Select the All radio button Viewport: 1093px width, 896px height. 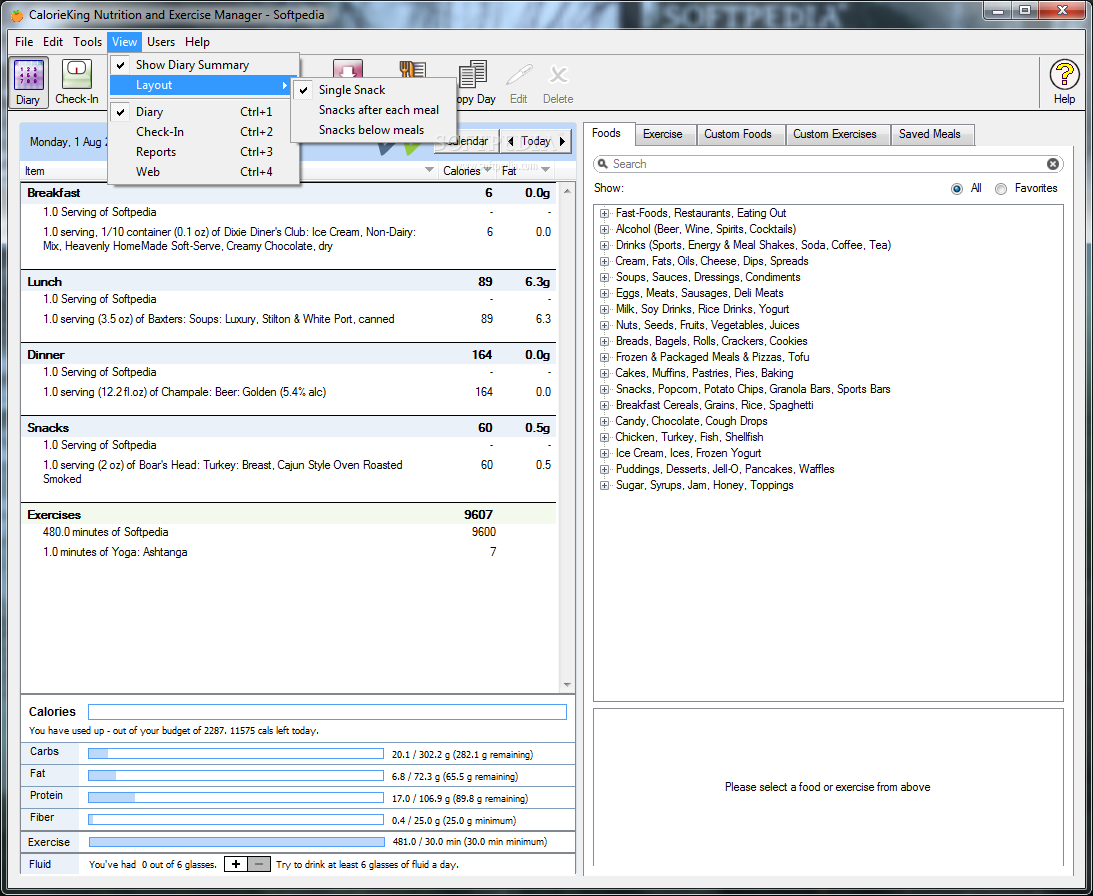[957, 189]
